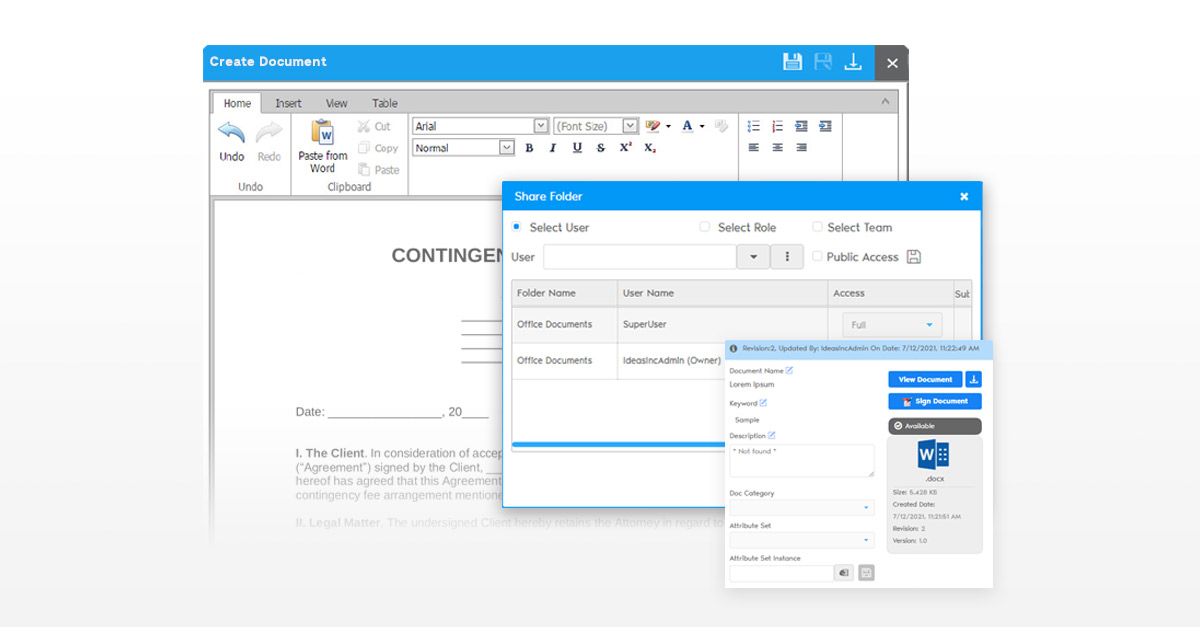Click download icon beside View Document
This screenshot has width=1200, height=627.
(974, 380)
